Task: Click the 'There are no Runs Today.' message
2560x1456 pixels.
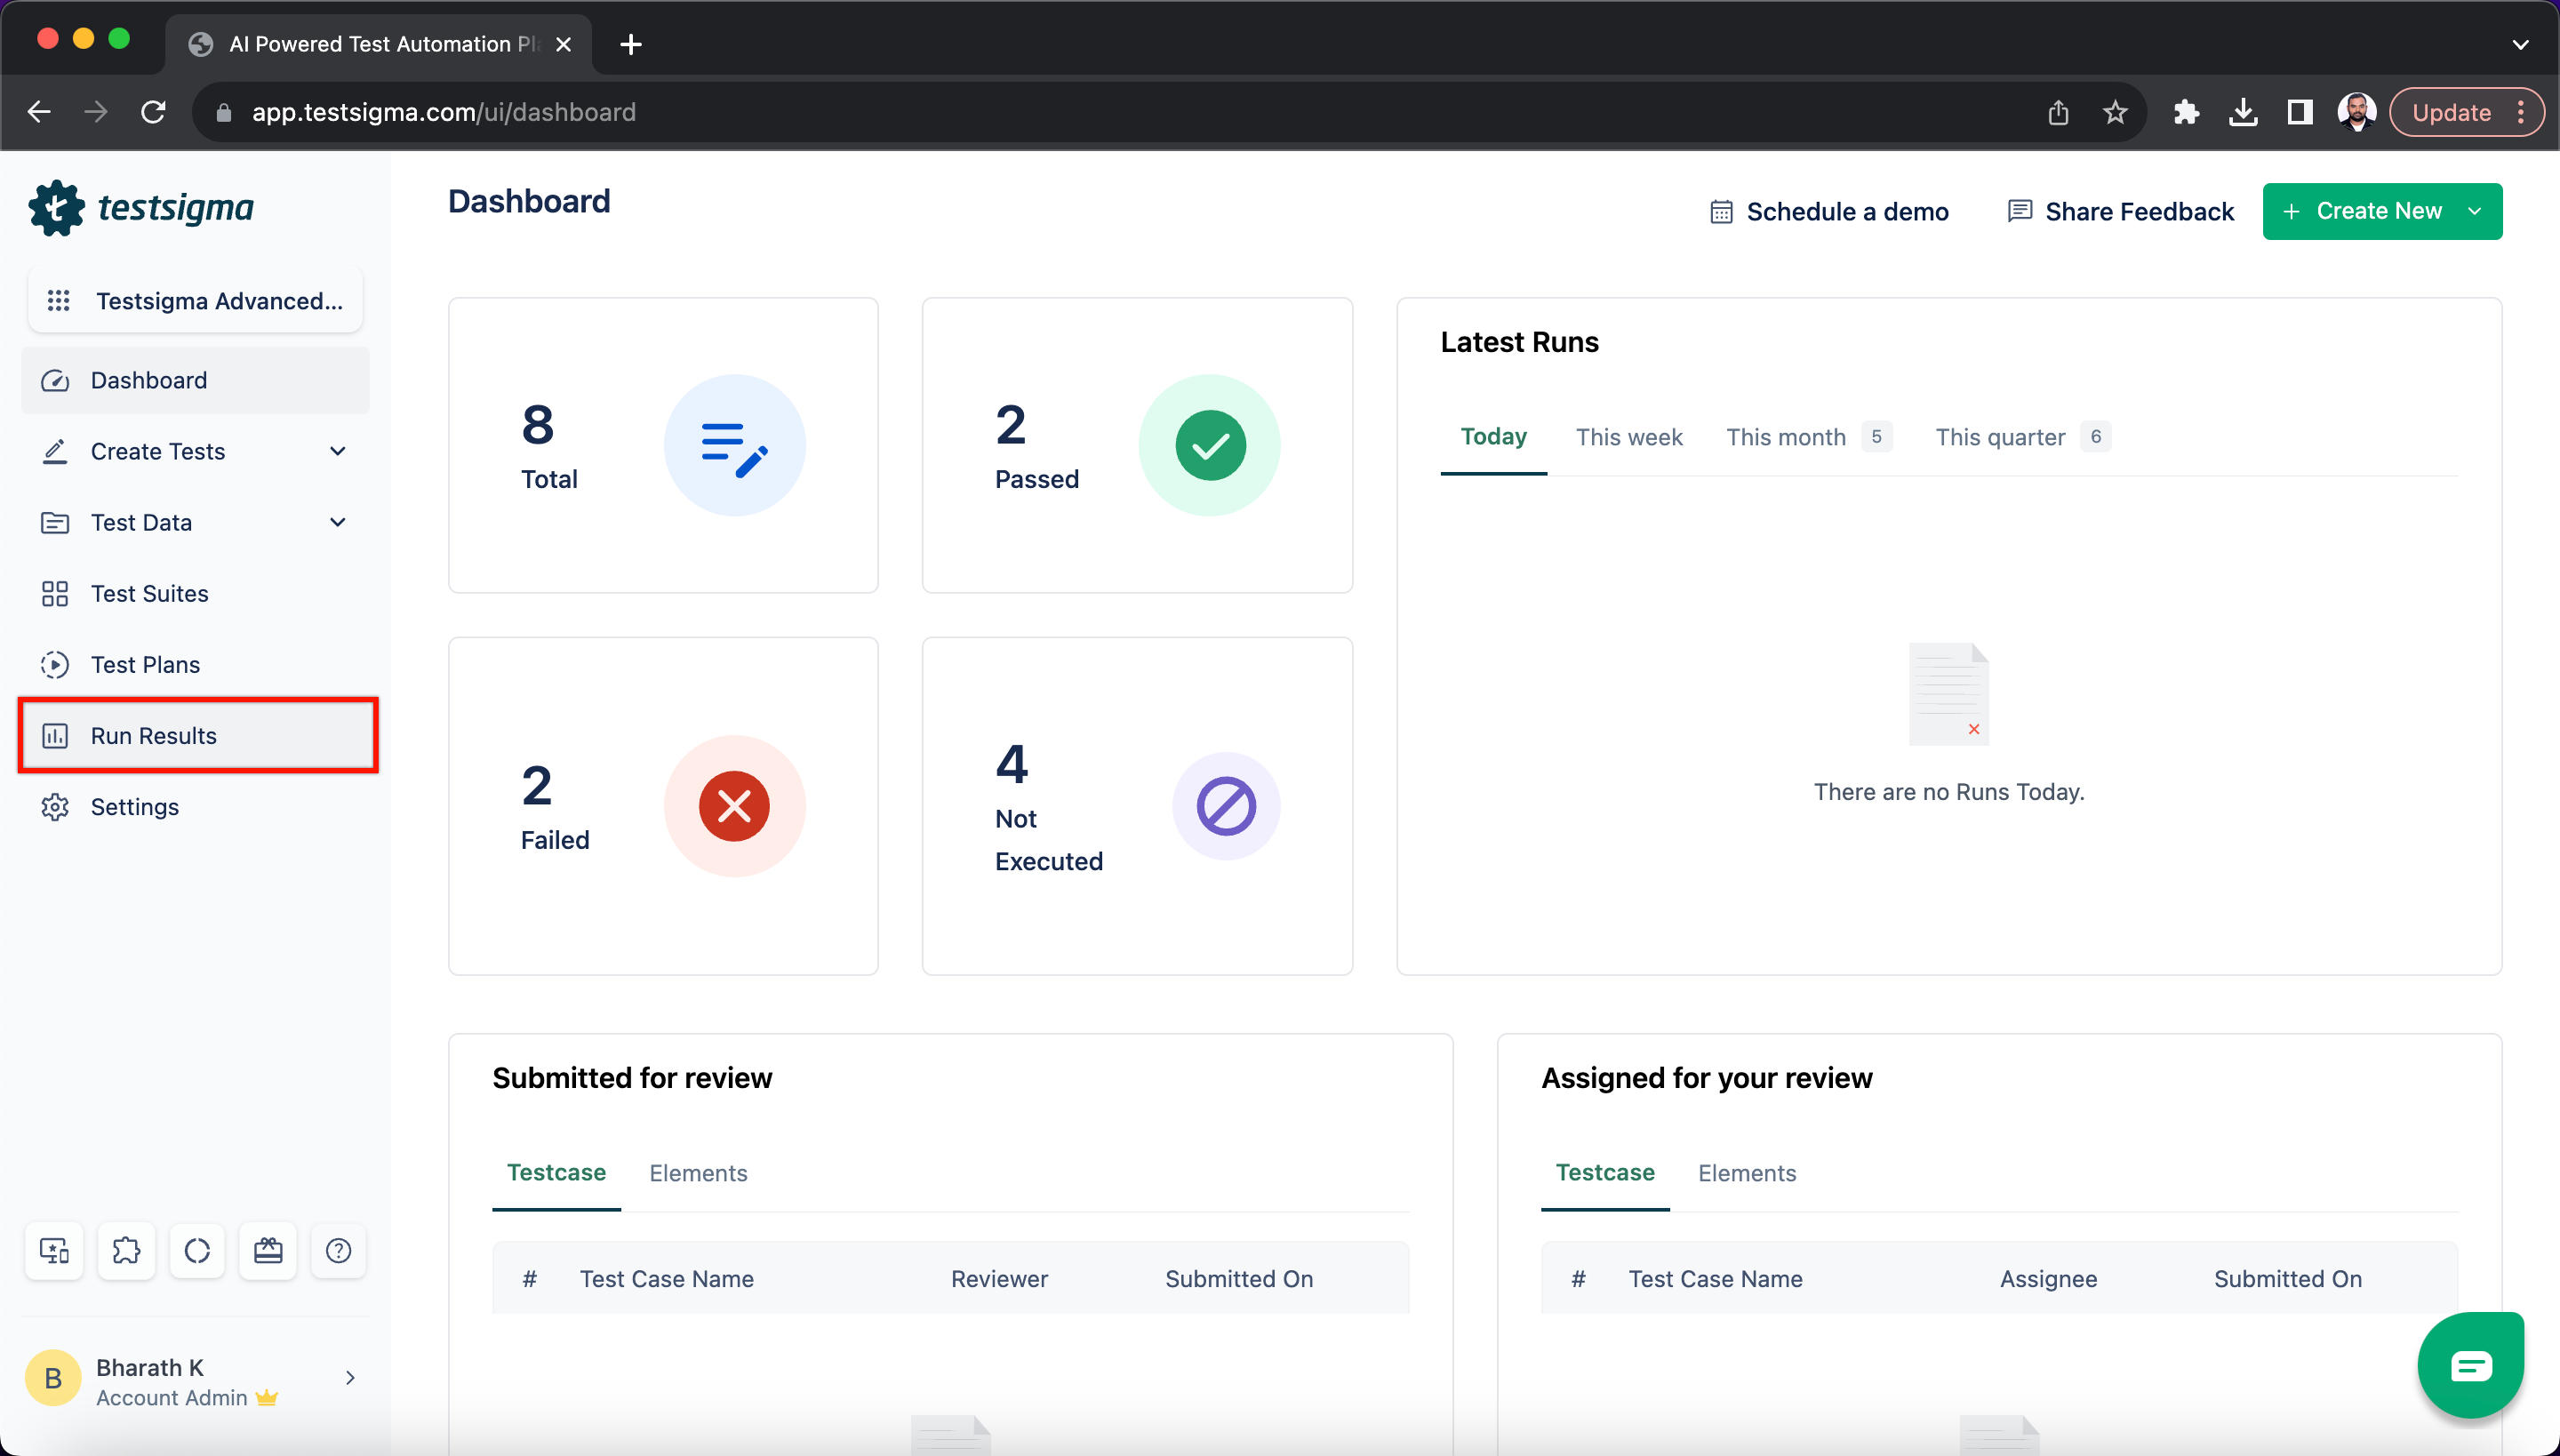Action: click(1949, 792)
